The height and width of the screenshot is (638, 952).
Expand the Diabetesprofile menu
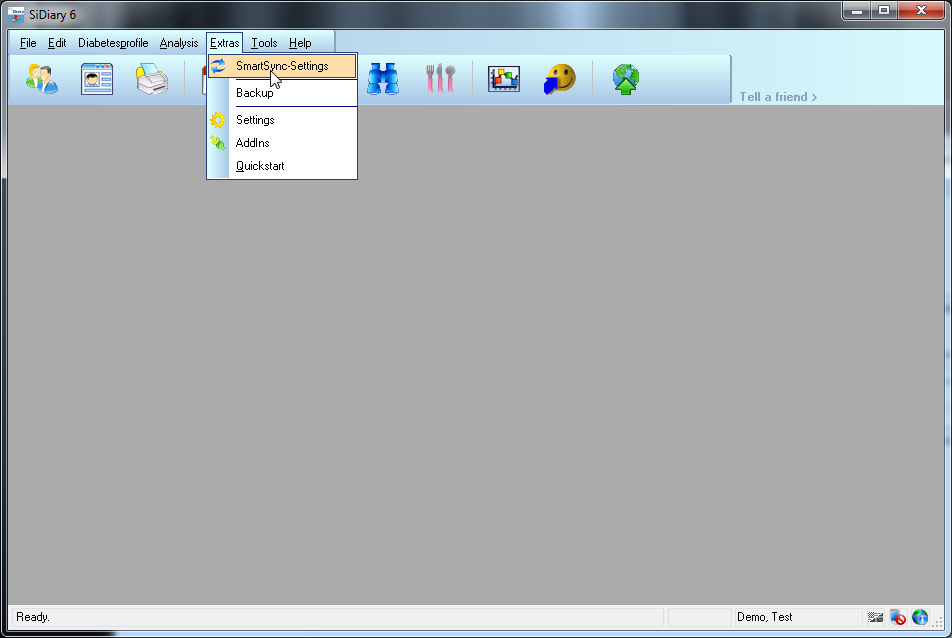click(x=113, y=43)
